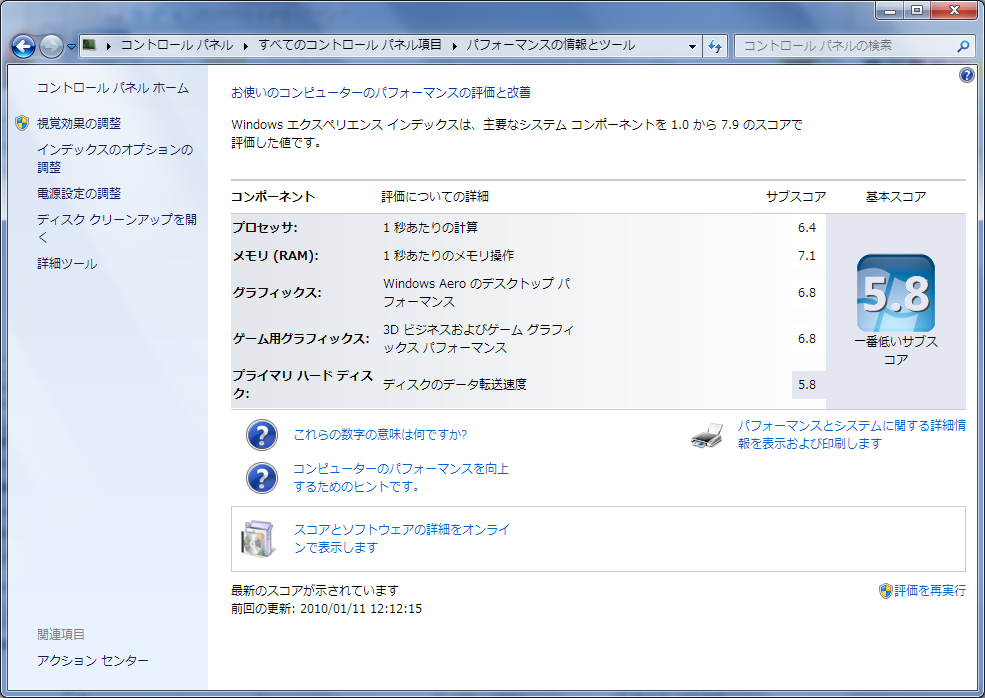Expand arrow after コントロール パネル breadcrumb
Screen dimensions: 985x698
(245, 46)
